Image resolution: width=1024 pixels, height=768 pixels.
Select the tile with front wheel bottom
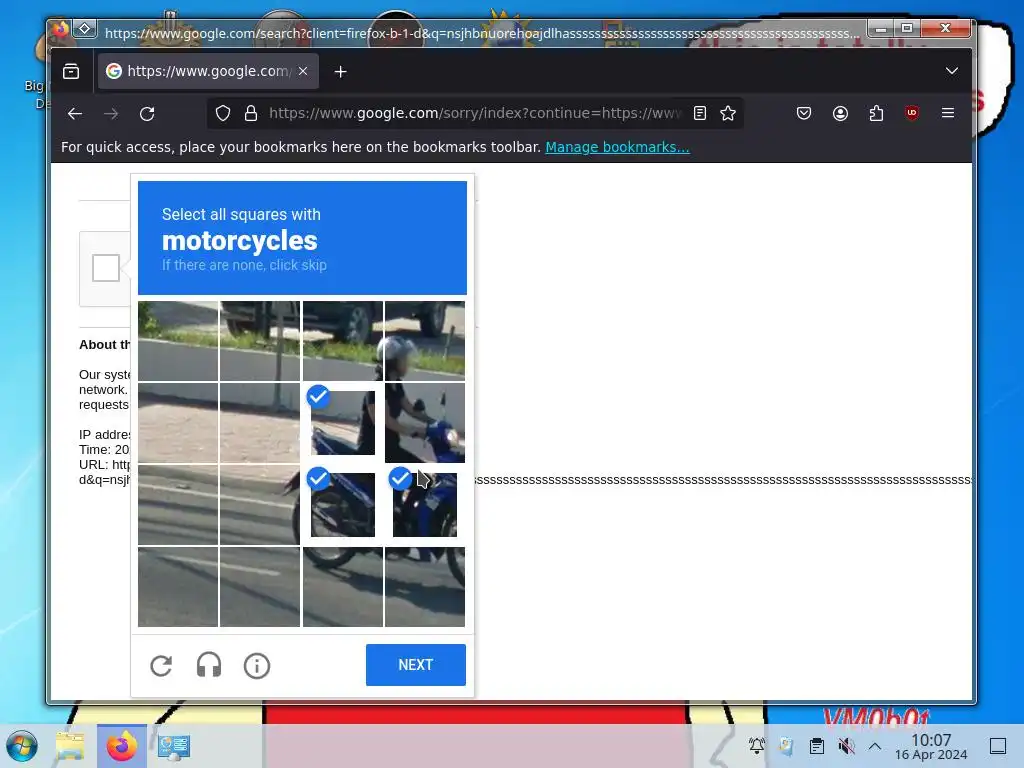pos(424,586)
